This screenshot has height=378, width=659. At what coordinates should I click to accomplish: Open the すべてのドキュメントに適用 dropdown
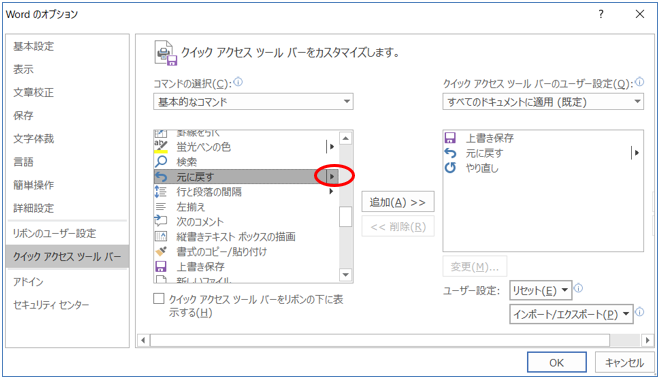543,102
